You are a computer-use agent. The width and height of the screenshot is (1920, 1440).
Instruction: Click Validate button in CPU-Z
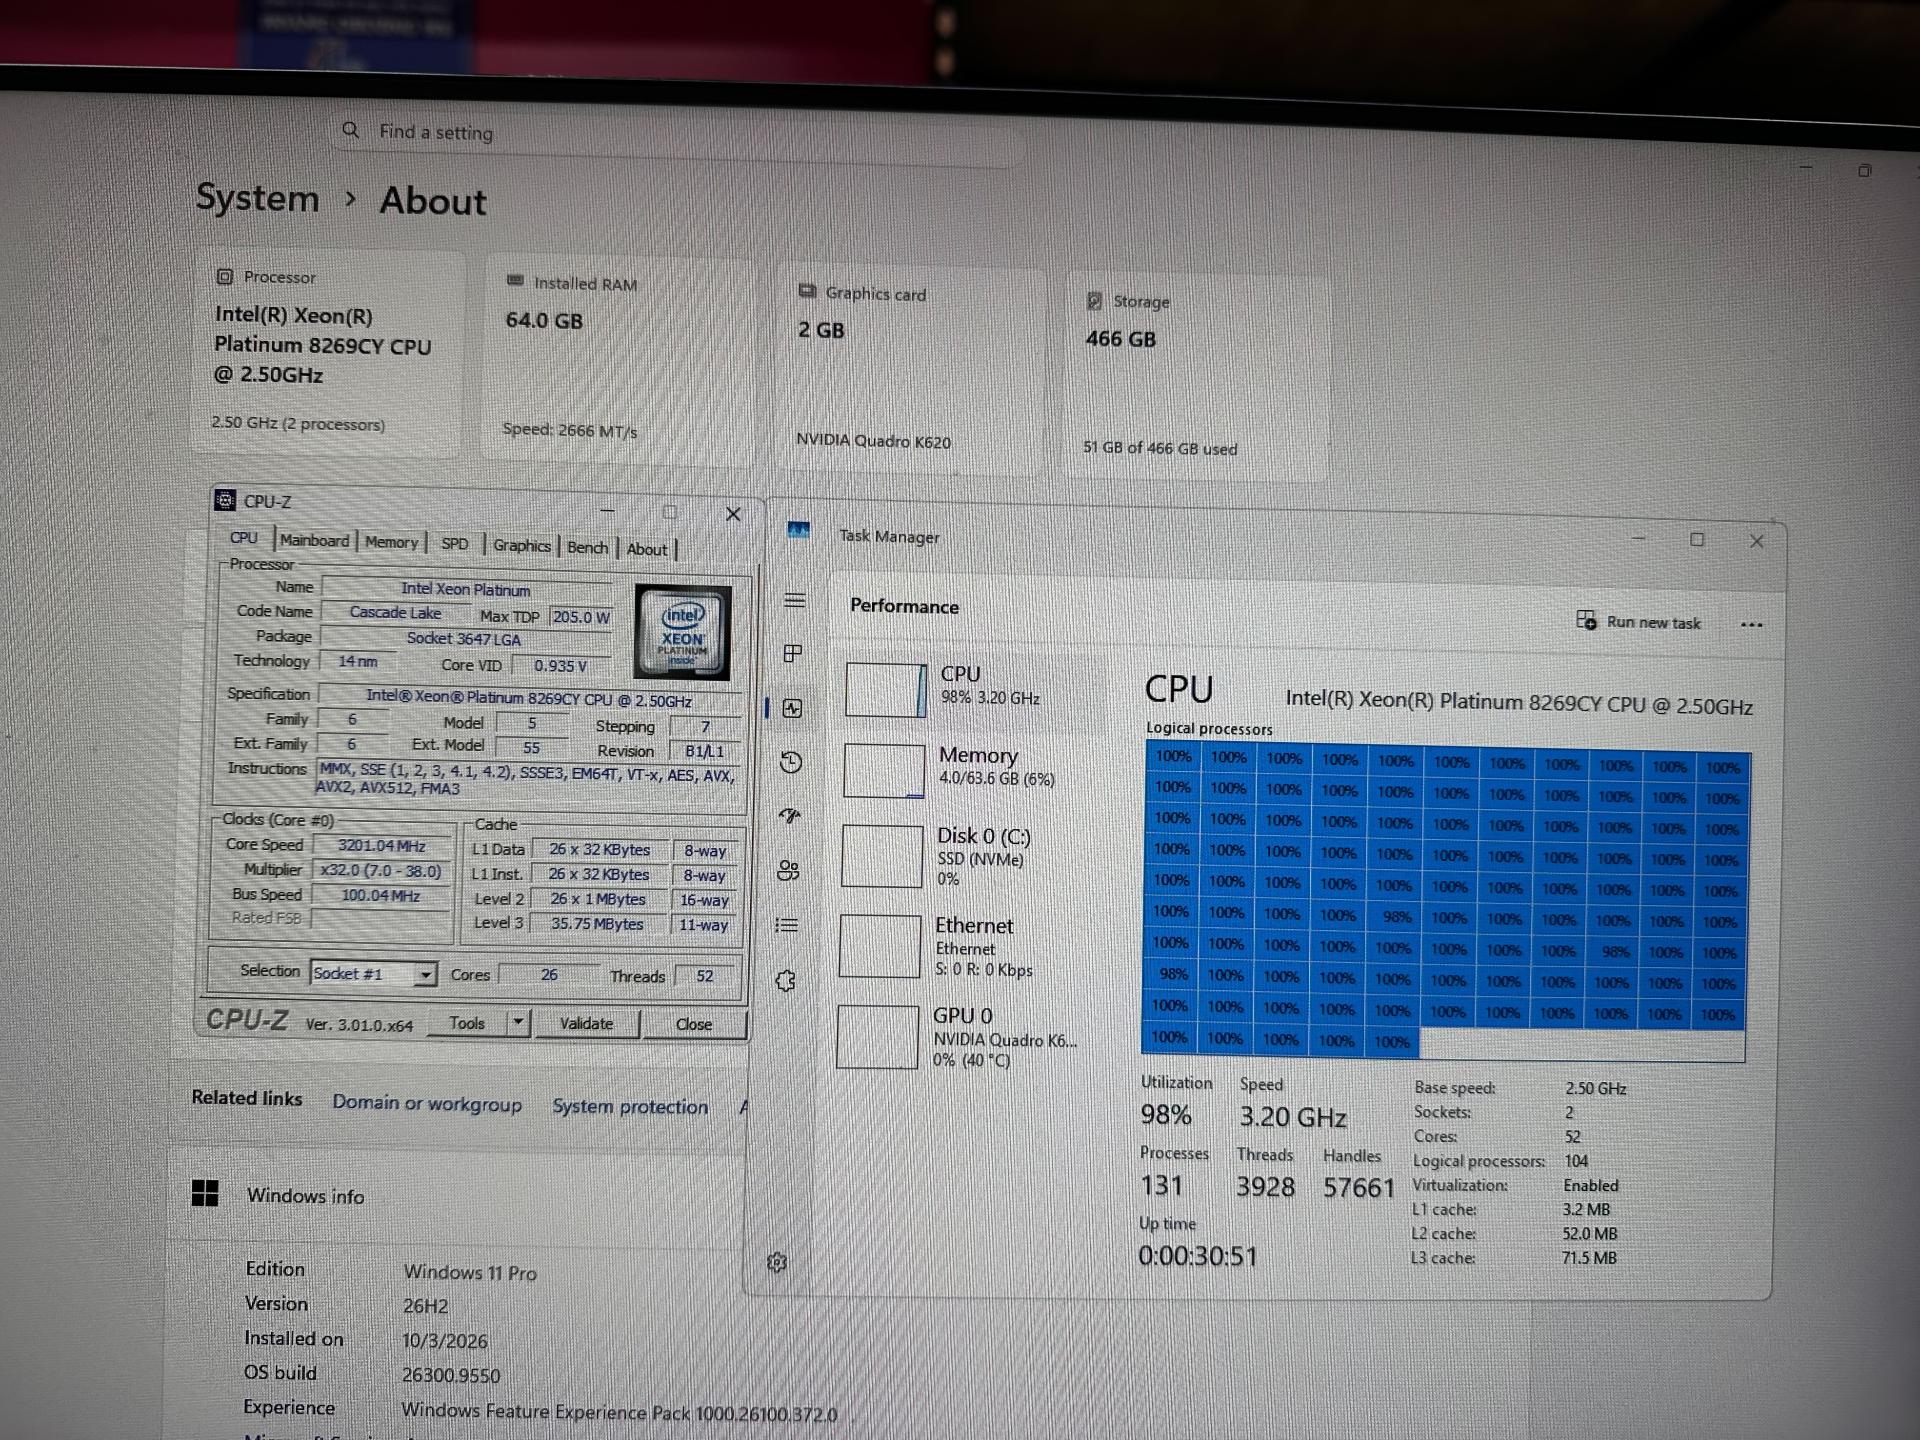point(587,1024)
